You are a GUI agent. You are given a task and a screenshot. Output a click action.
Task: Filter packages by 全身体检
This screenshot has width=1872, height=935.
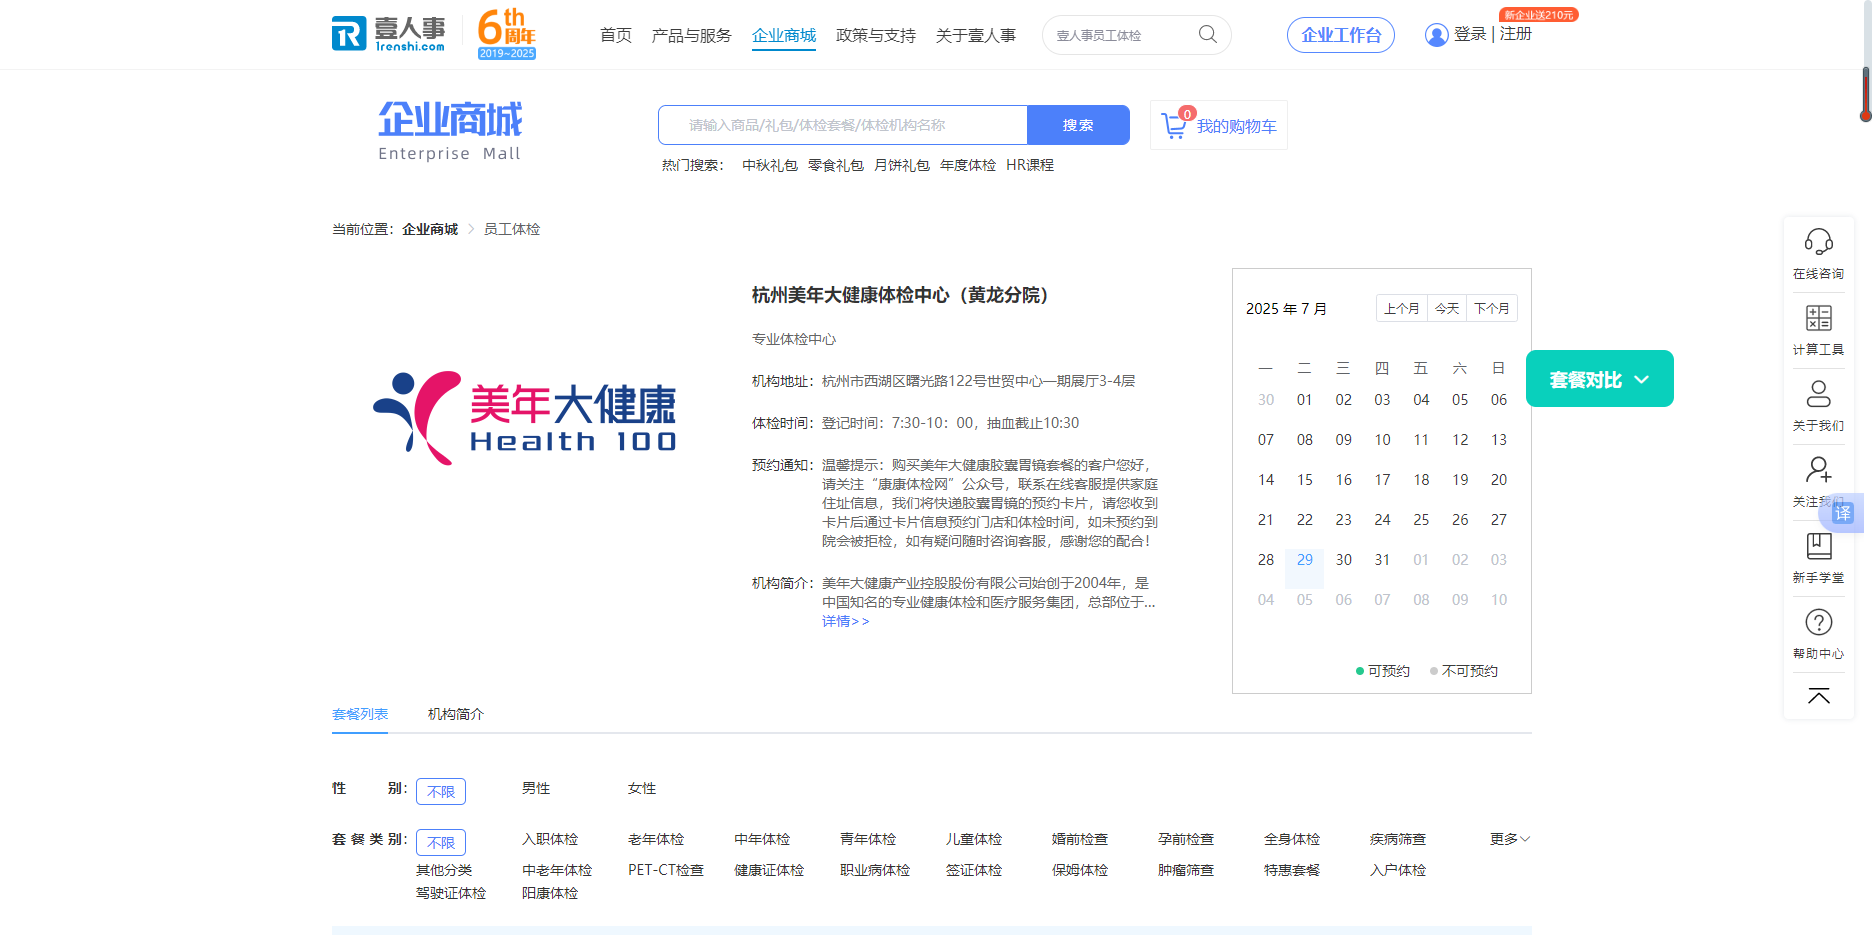1292,839
